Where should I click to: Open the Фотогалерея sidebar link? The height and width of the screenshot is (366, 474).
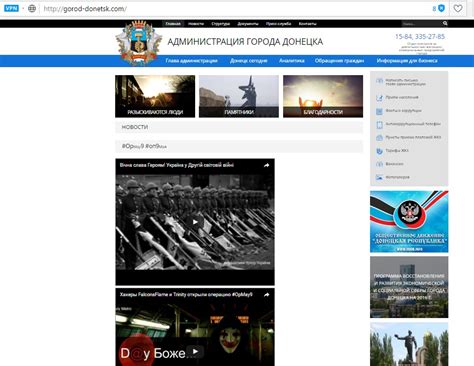coord(397,177)
